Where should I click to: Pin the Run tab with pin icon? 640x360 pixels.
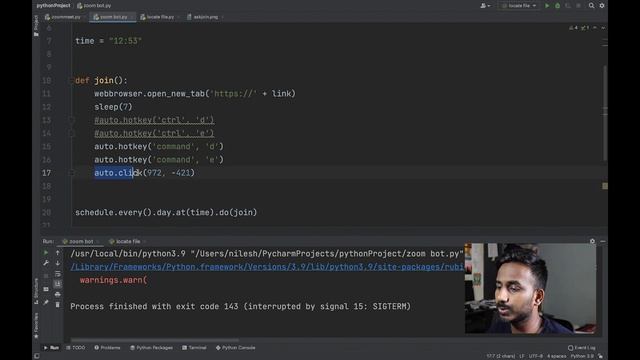click(x=46, y=302)
